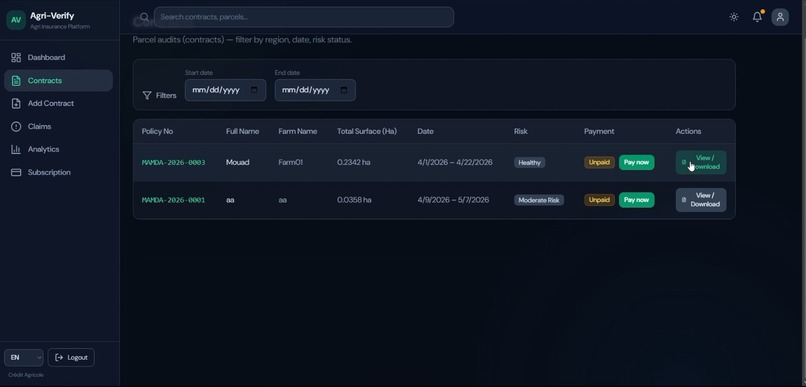Click the 0.0358 ha surface value
The height and width of the screenshot is (387, 806).
tap(354, 200)
